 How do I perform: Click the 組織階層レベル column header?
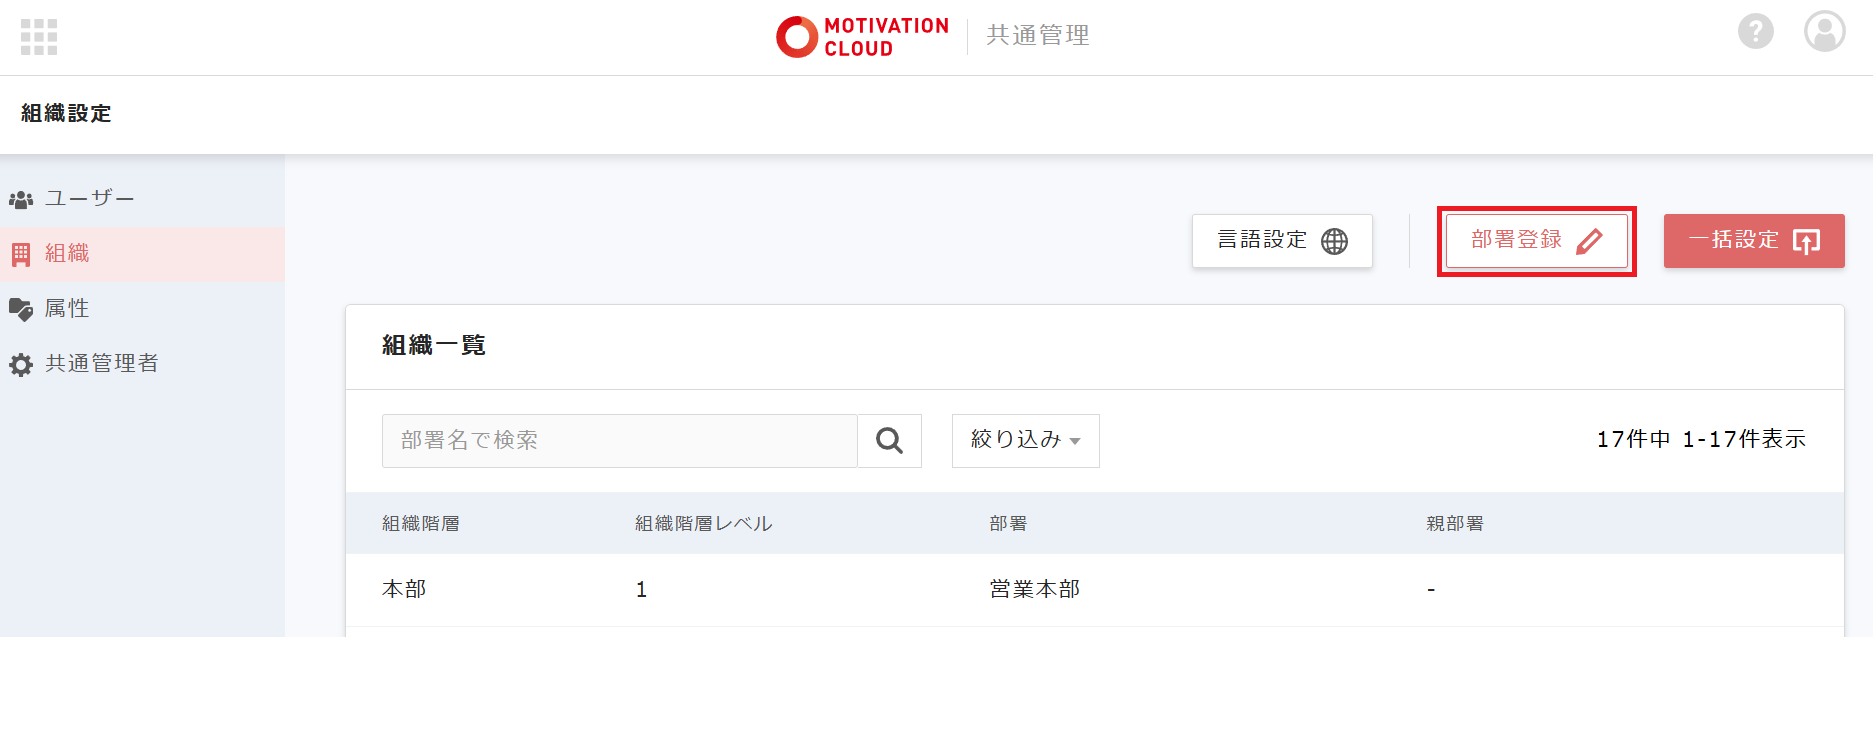703,524
